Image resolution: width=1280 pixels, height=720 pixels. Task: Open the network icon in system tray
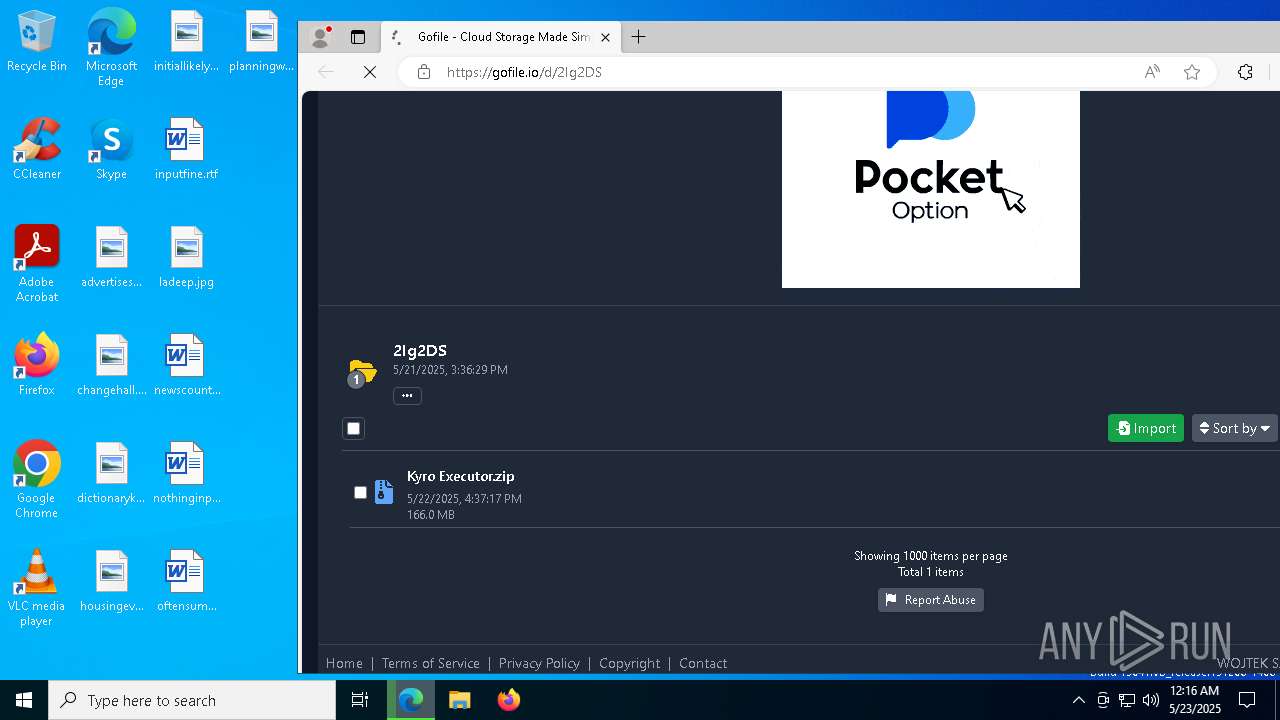tap(1127, 700)
